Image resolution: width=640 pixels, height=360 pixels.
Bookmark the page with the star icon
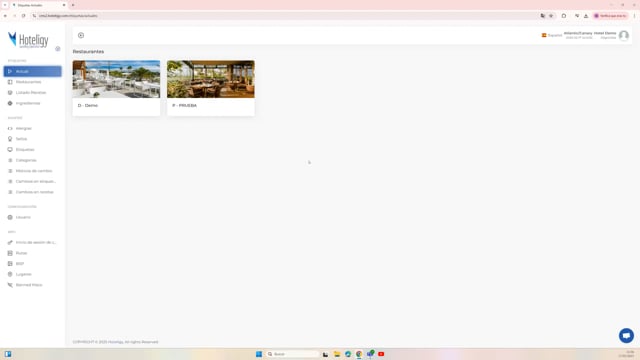pos(551,16)
